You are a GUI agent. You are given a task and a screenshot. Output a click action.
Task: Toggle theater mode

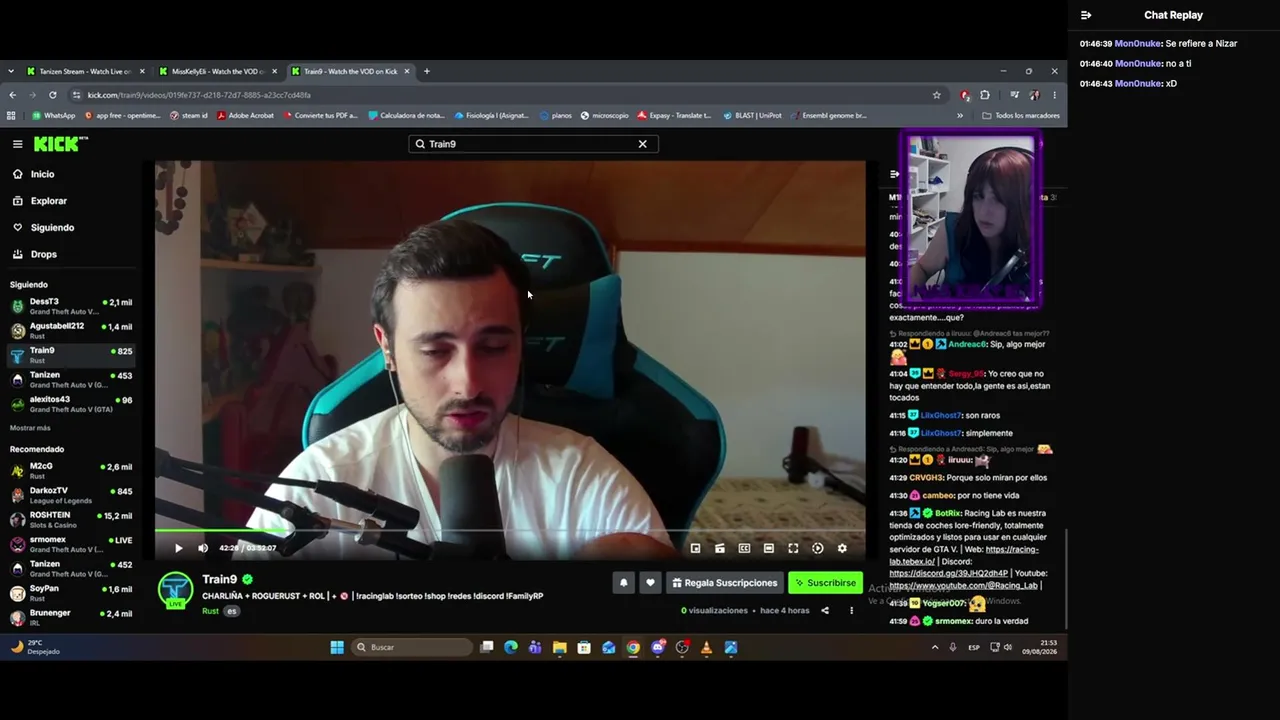point(769,548)
